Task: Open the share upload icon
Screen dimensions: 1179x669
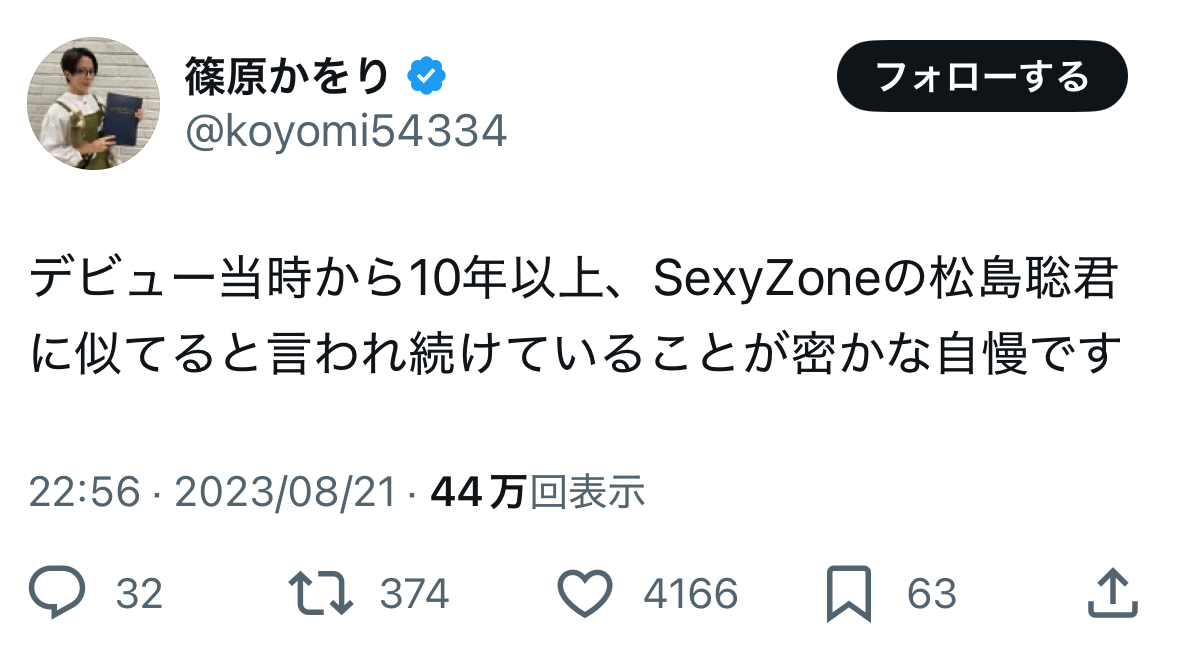Action: tap(1113, 593)
